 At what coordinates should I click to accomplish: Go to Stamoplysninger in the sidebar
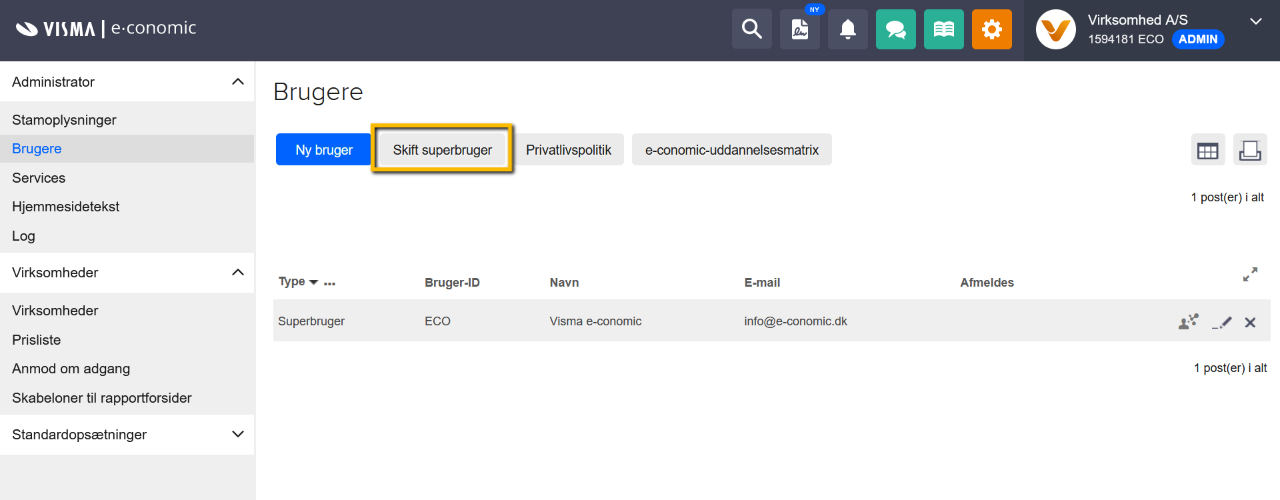[x=64, y=120]
